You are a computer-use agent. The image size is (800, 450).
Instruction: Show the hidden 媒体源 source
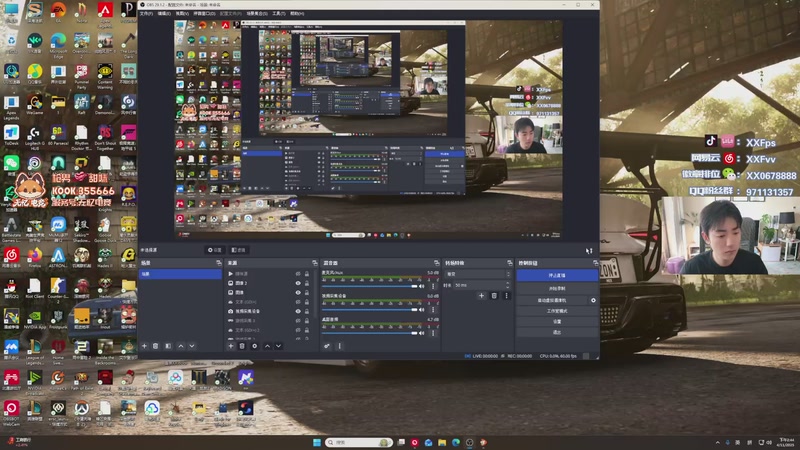pos(298,274)
